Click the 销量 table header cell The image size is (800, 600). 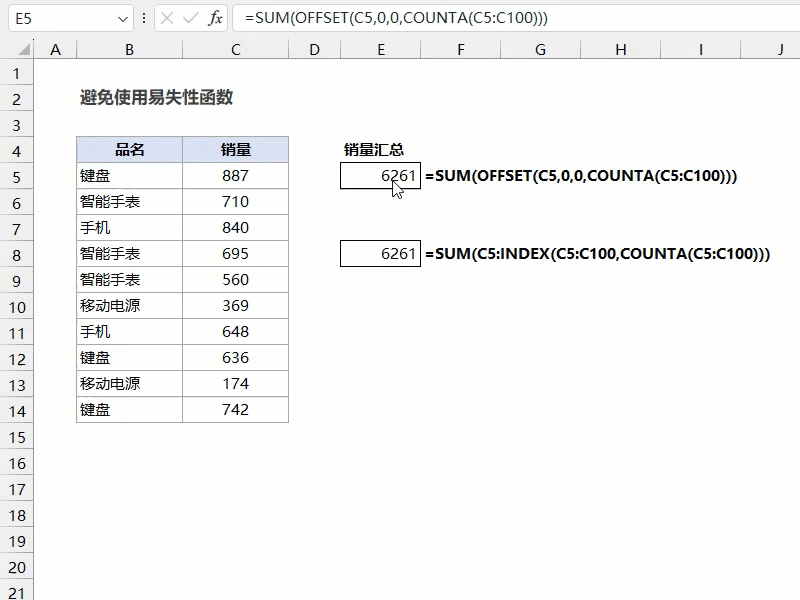pos(235,150)
